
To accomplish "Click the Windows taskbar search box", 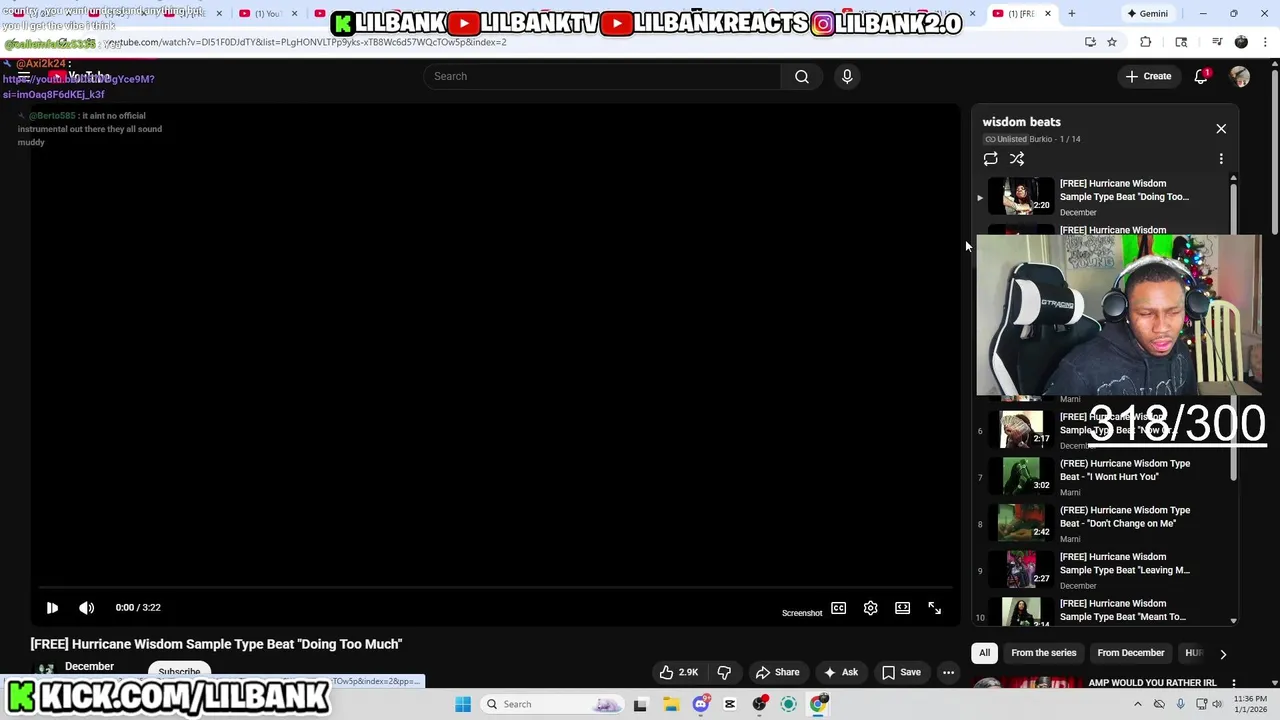I will (x=550, y=704).
